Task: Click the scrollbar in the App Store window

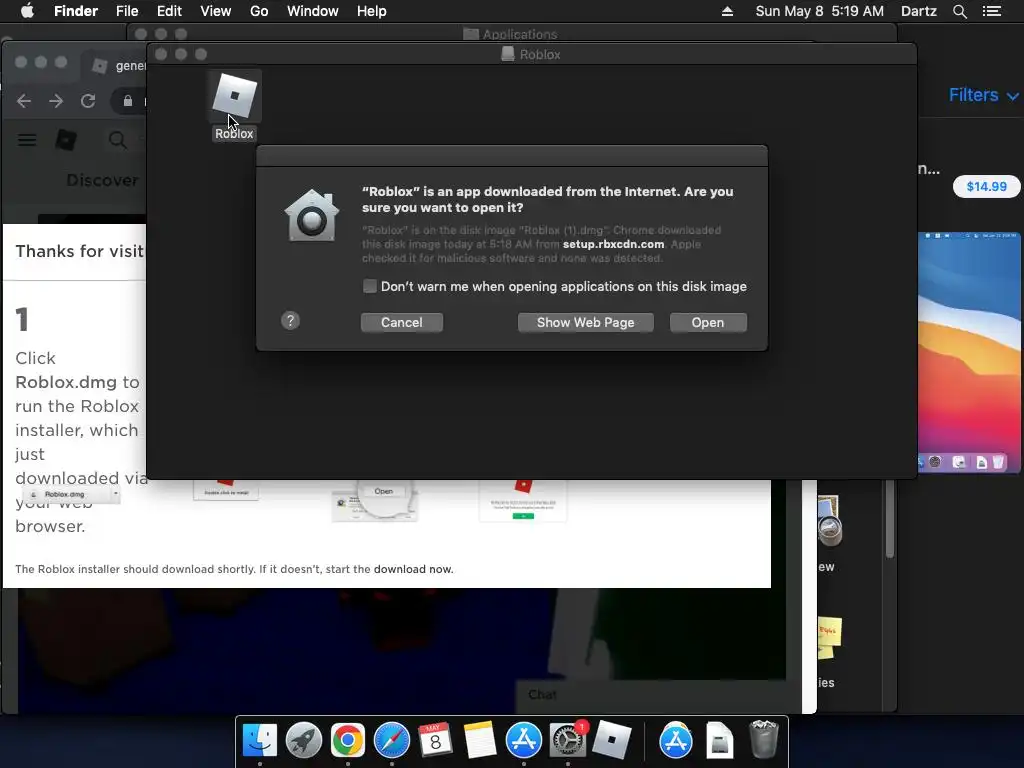Action: point(889,519)
